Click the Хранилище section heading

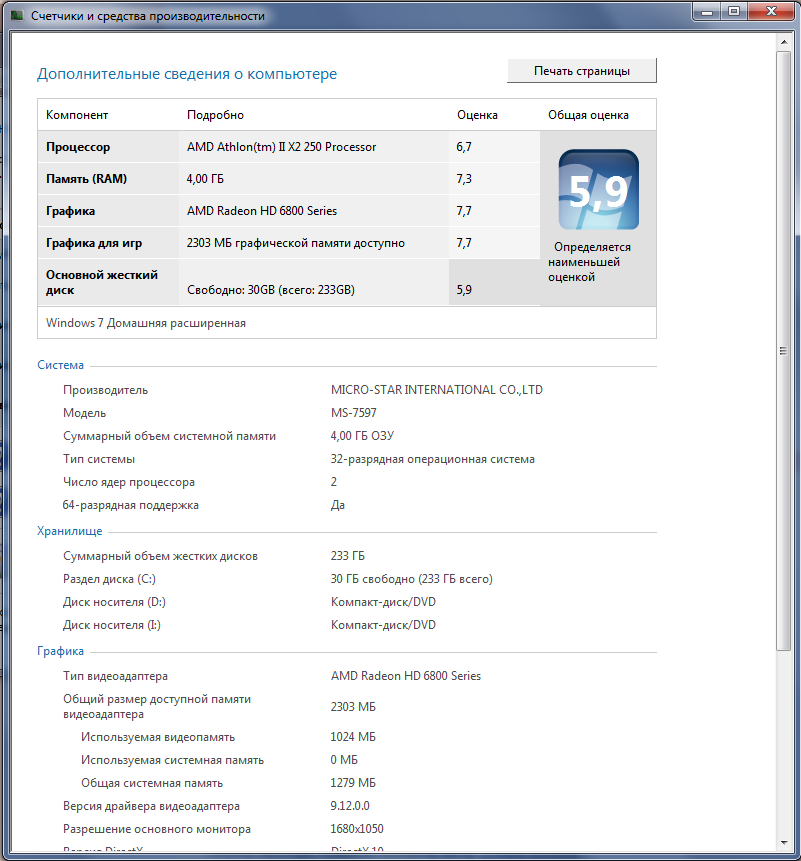pos(70,531)
